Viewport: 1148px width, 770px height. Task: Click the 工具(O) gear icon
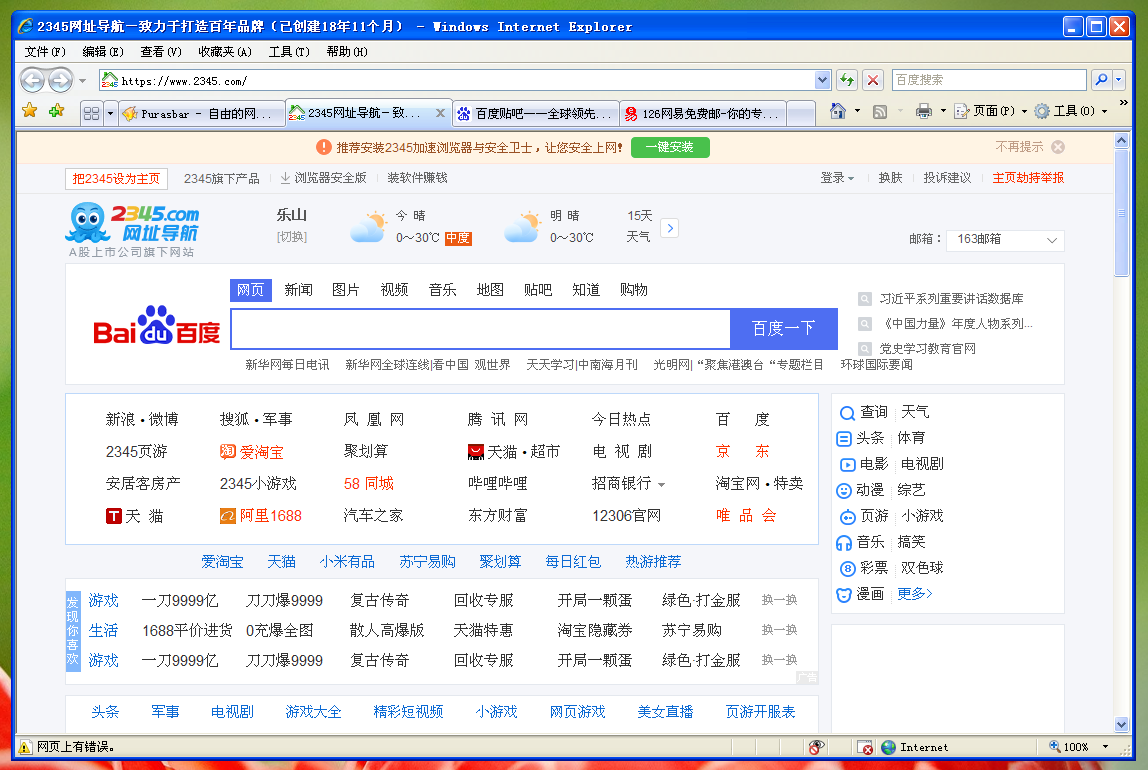point(1042,111)
